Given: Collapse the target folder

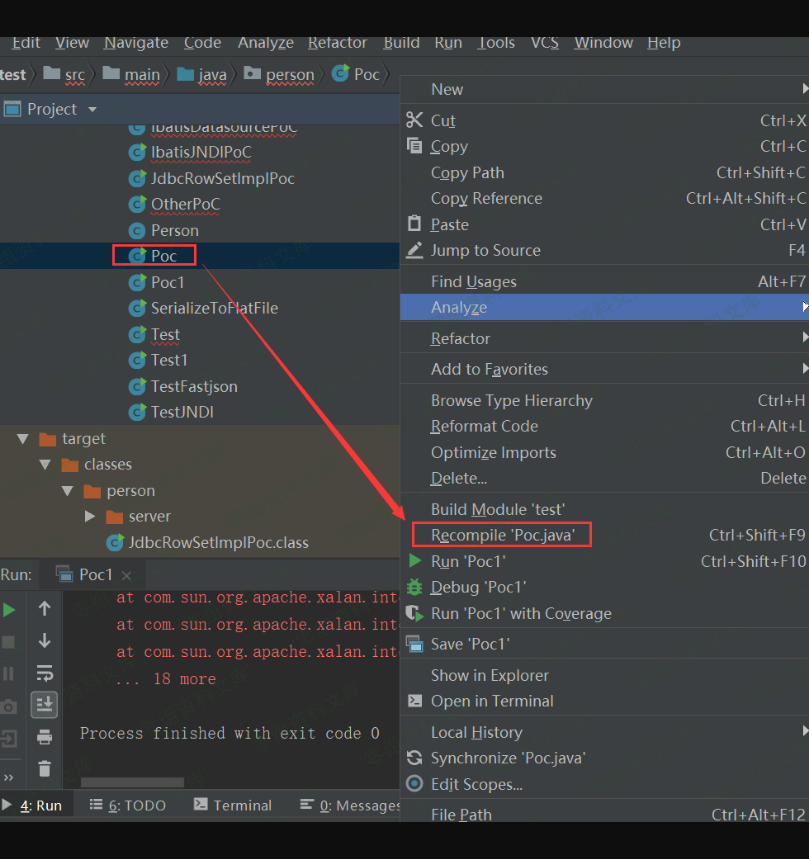Looking at the screenshot, I should (x=22, y=439).
